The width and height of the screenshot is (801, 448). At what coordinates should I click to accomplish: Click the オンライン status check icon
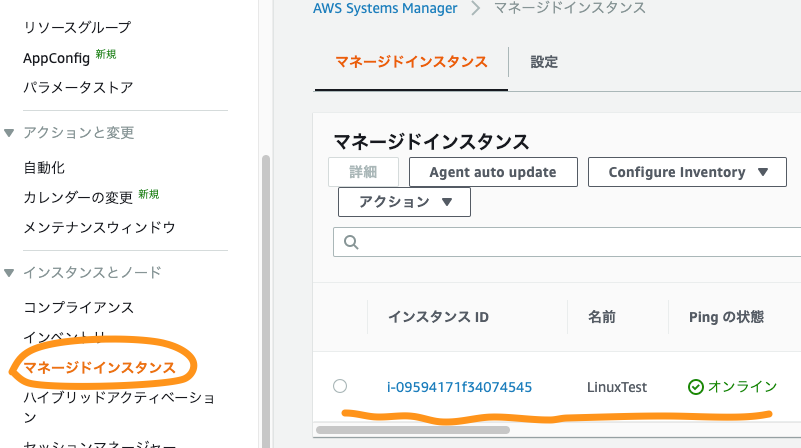click(x=695, y=387)
